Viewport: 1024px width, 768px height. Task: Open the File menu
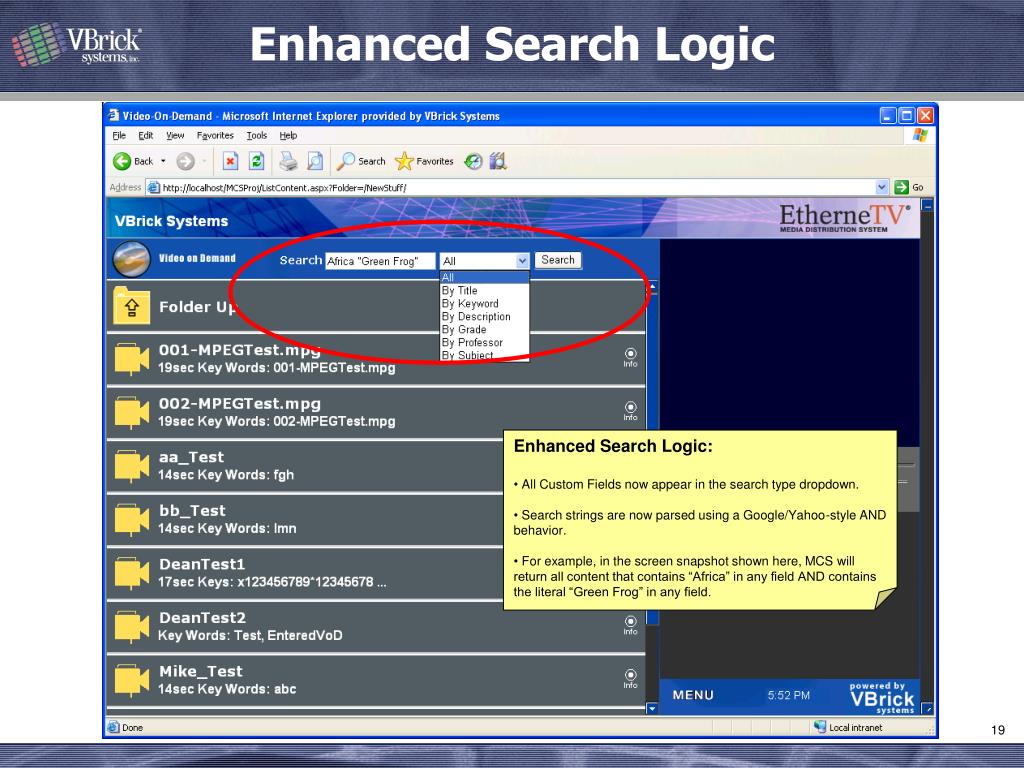[119, 135]
